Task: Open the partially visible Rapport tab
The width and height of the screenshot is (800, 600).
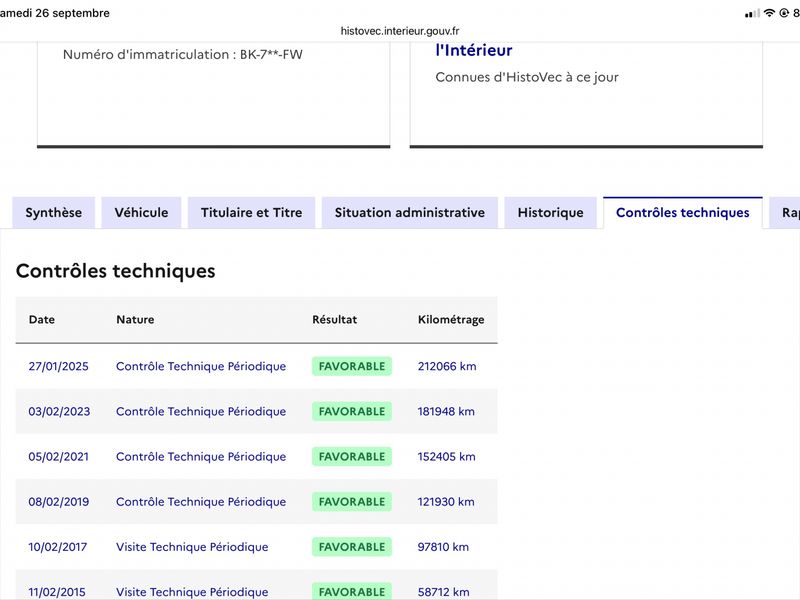Action: point(786,212)
